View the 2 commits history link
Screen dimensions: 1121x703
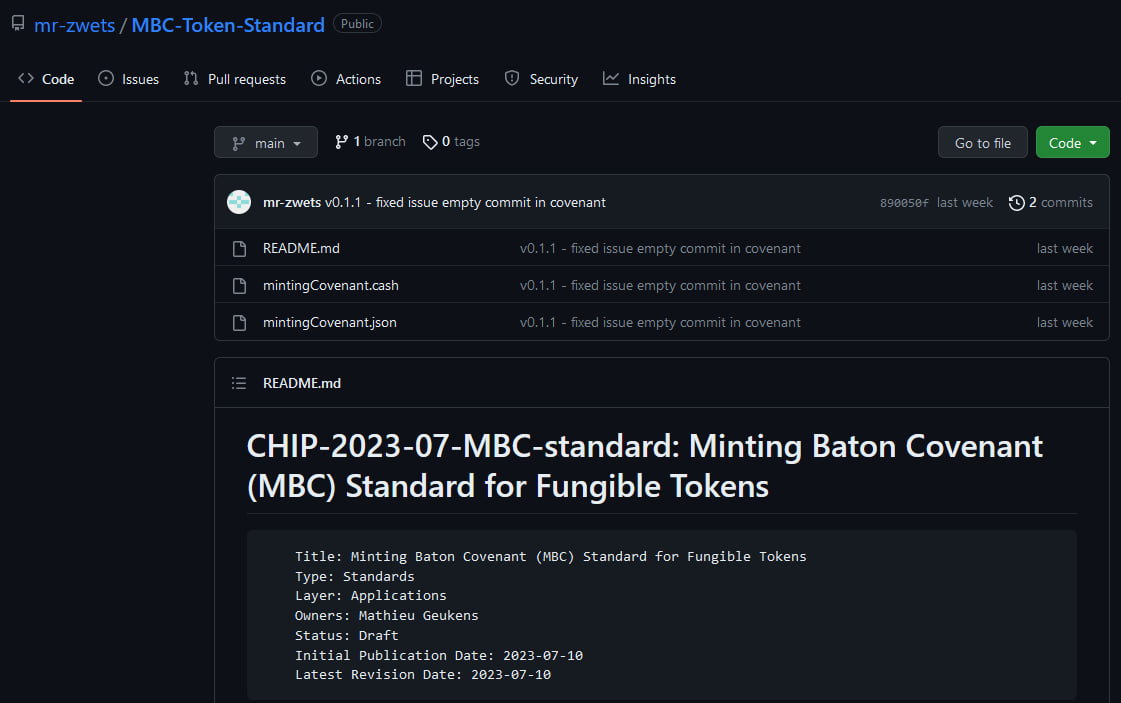click(x=1050, y=202)
